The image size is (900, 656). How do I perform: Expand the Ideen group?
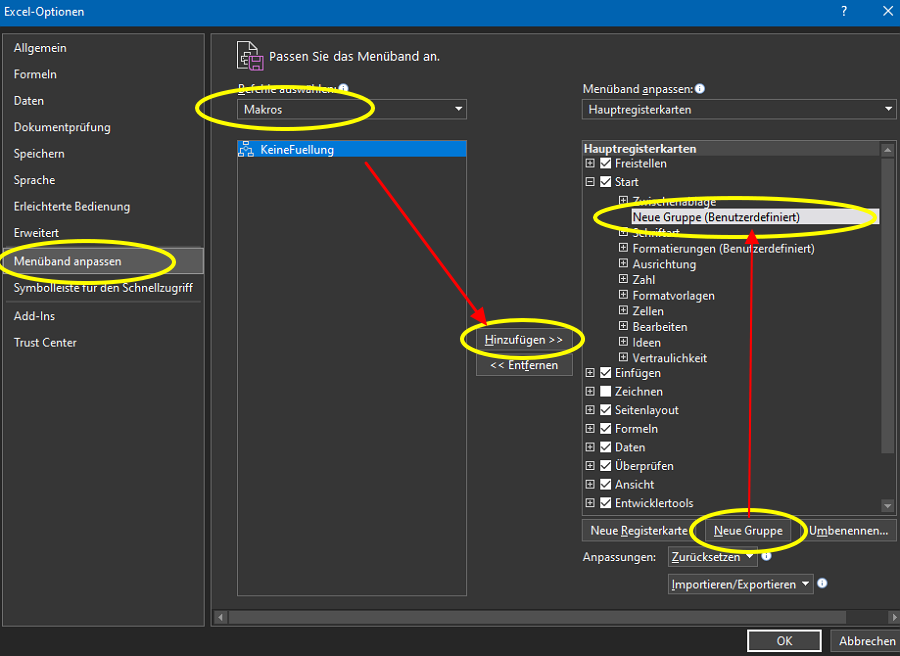[623, 342]
